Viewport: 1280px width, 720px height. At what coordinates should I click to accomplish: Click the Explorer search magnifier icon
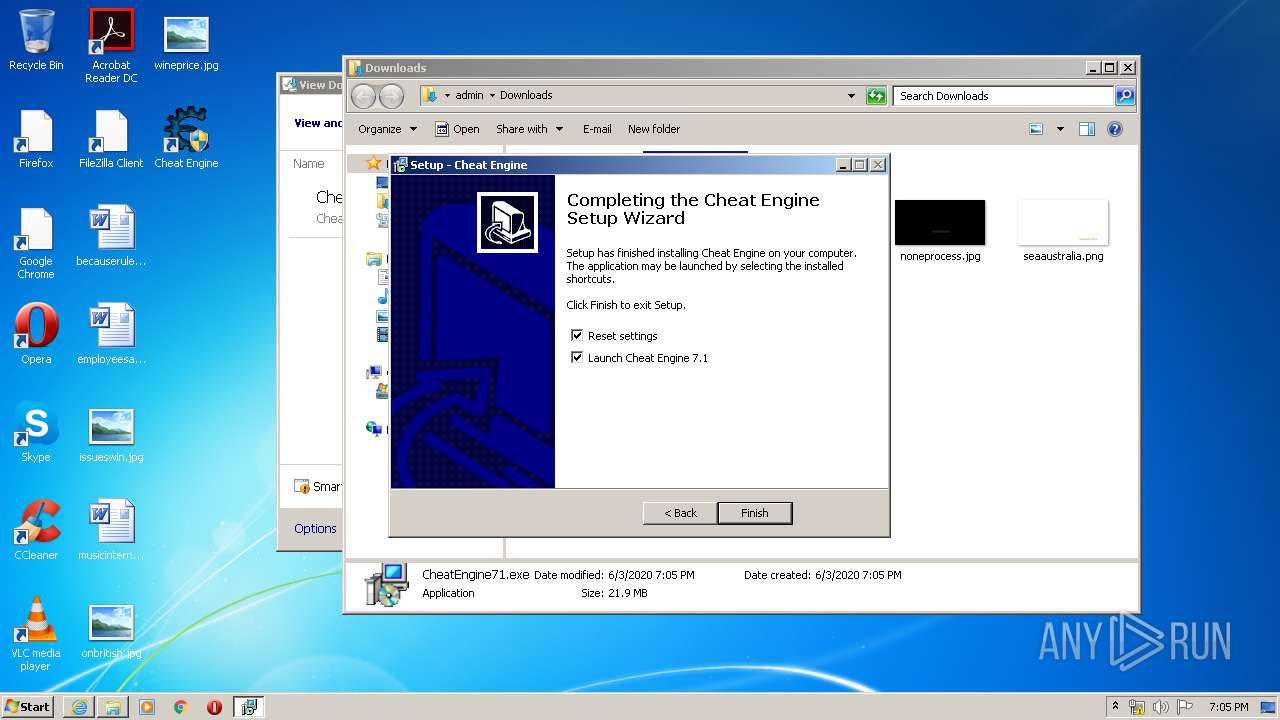tap(1125, 96)
